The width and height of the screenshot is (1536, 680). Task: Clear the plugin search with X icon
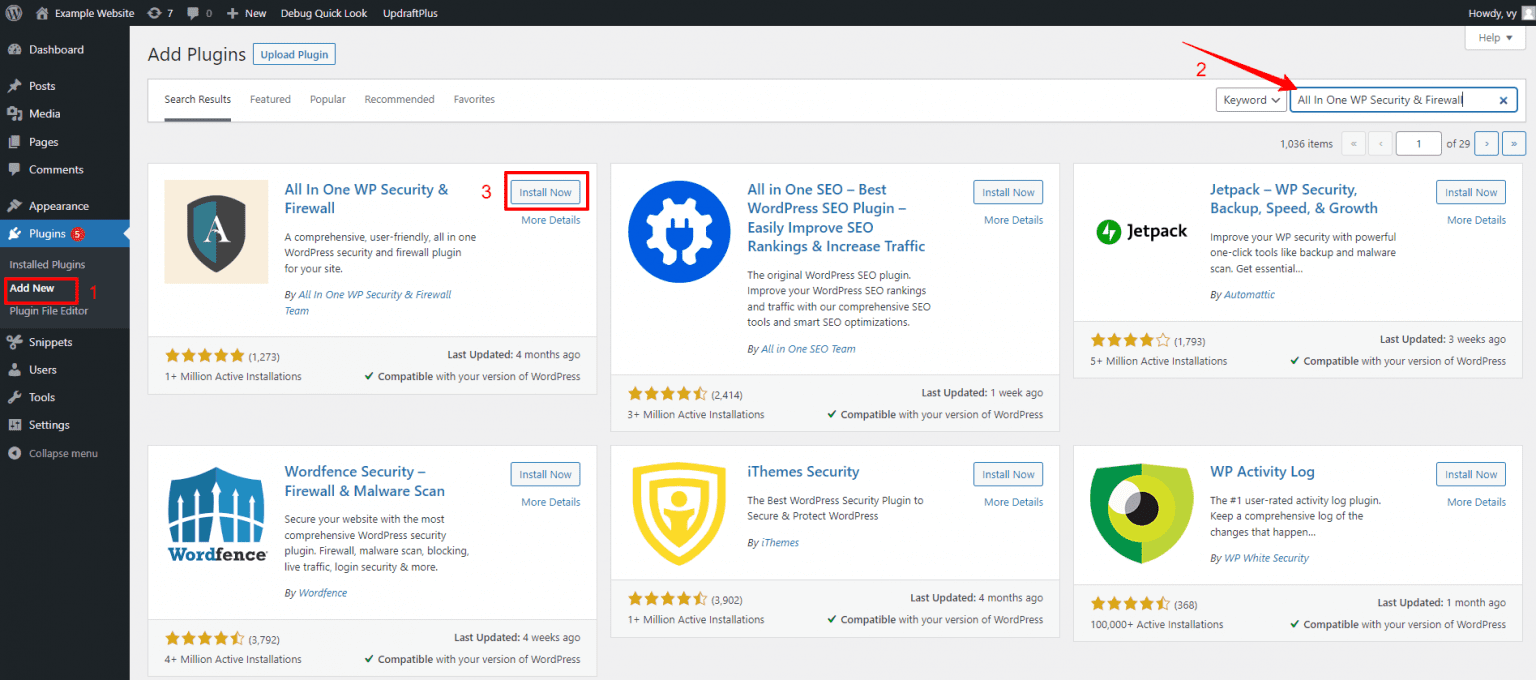point(1503,100)
